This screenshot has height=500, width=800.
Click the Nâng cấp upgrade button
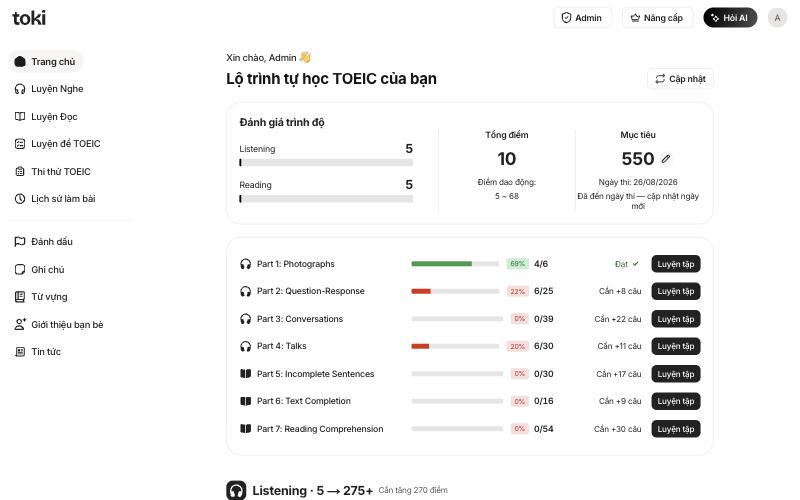(657, 18)
